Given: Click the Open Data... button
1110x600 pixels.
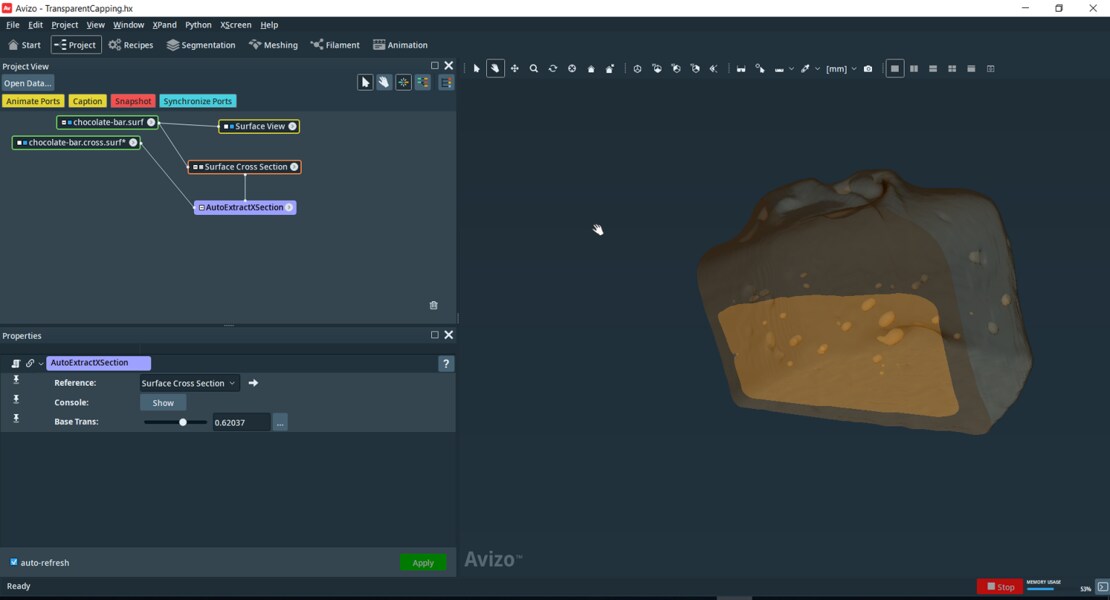Looking at the screenshot, I should 27,83.
